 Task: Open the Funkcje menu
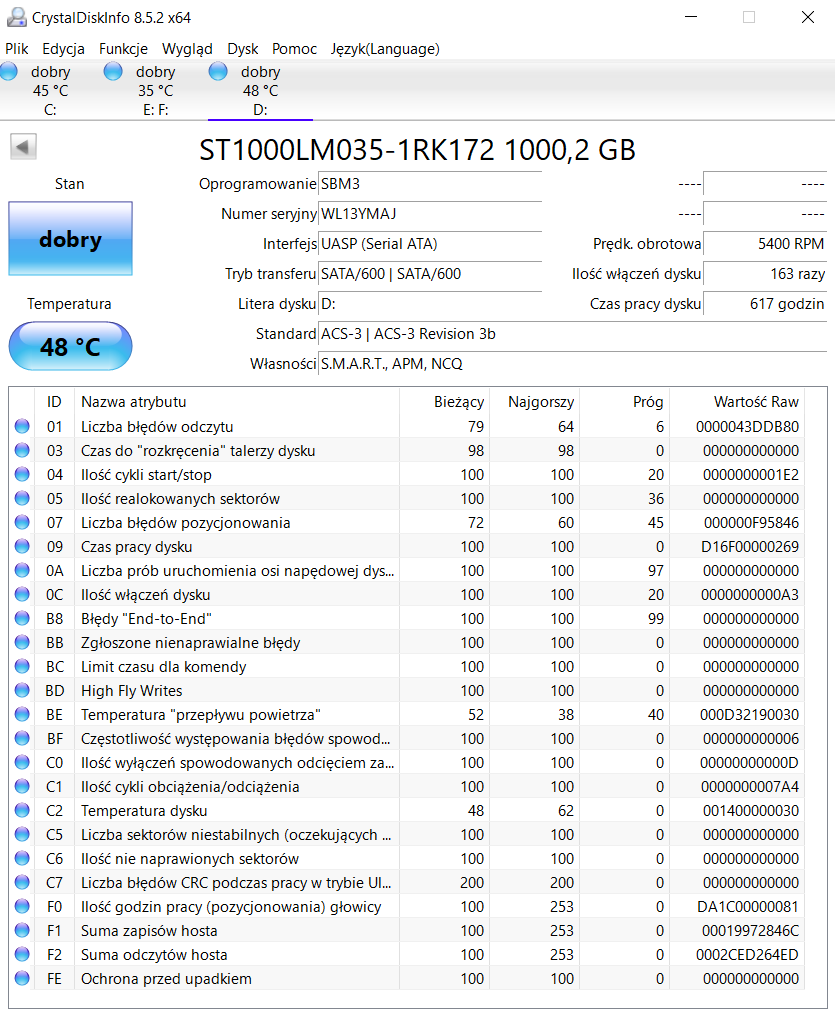(x=123, y=48)
